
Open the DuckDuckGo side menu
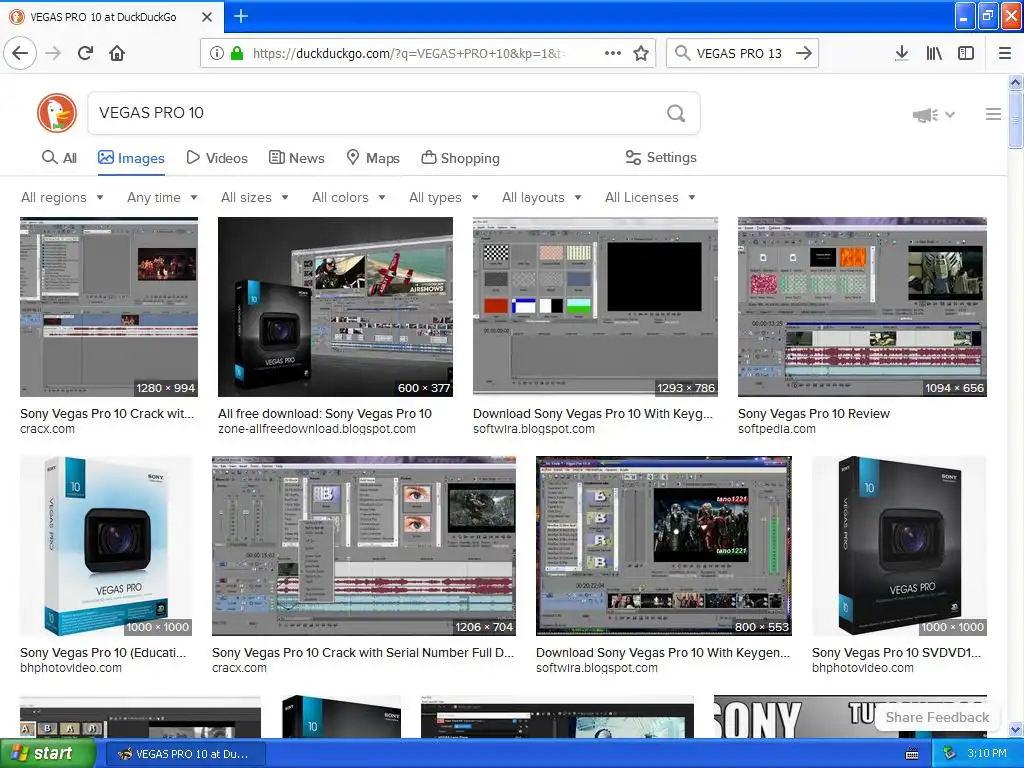pos(993,114)
